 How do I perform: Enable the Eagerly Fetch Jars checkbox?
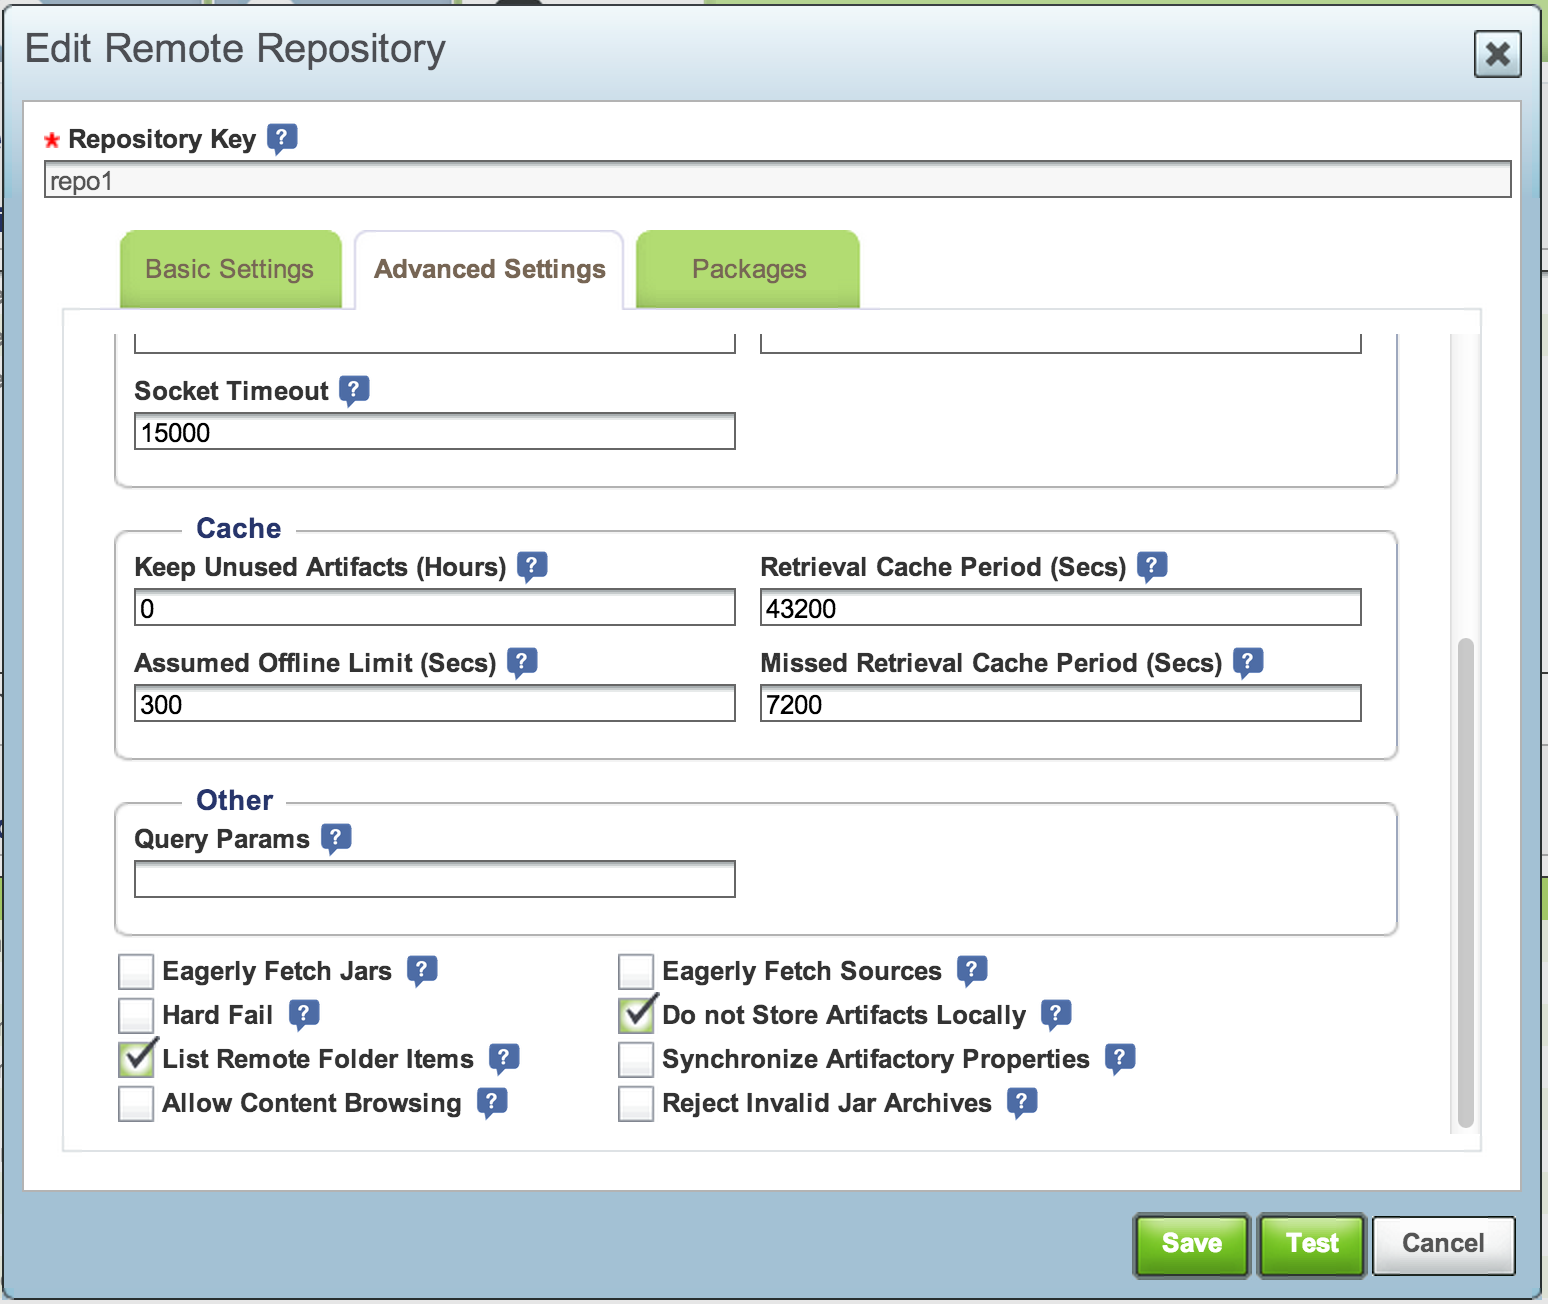[x=136, y=971]
